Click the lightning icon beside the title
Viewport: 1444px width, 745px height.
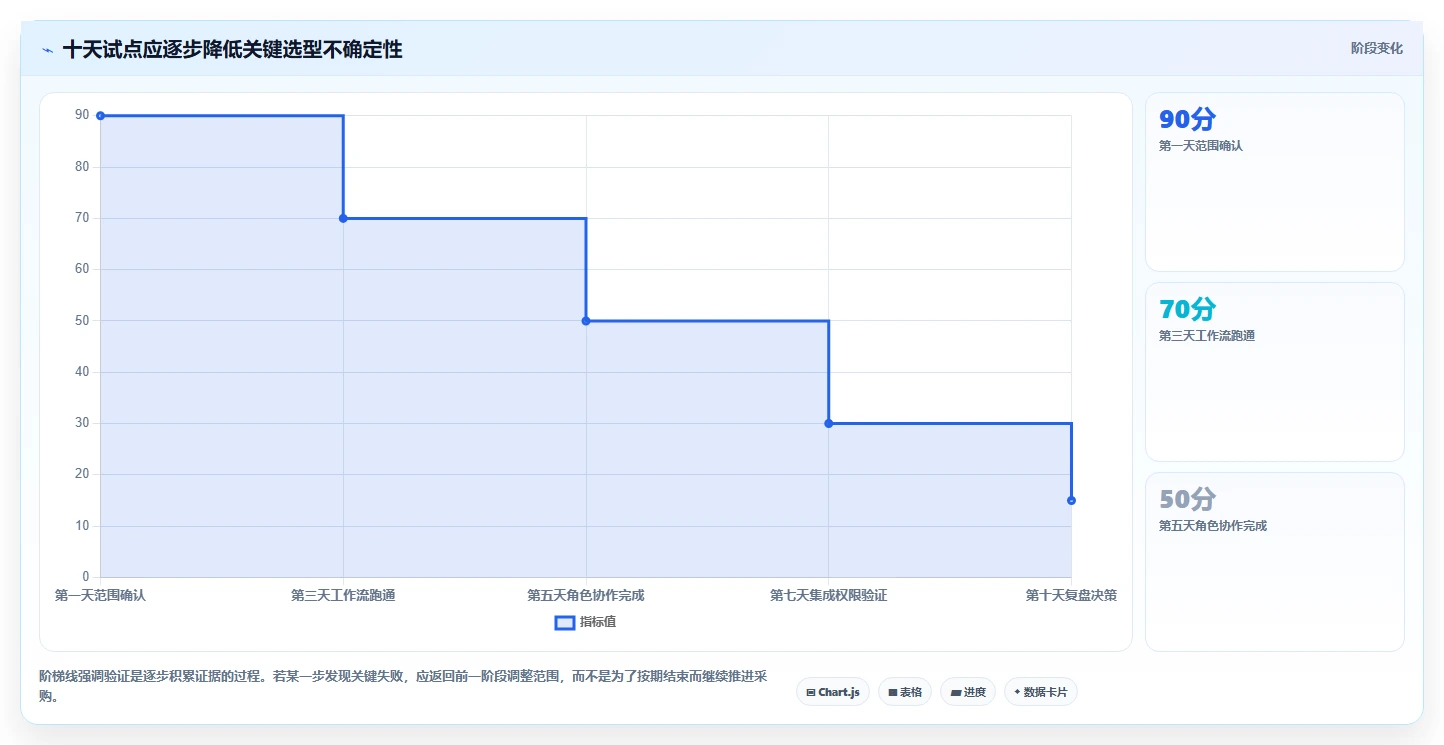coord(48,49)
